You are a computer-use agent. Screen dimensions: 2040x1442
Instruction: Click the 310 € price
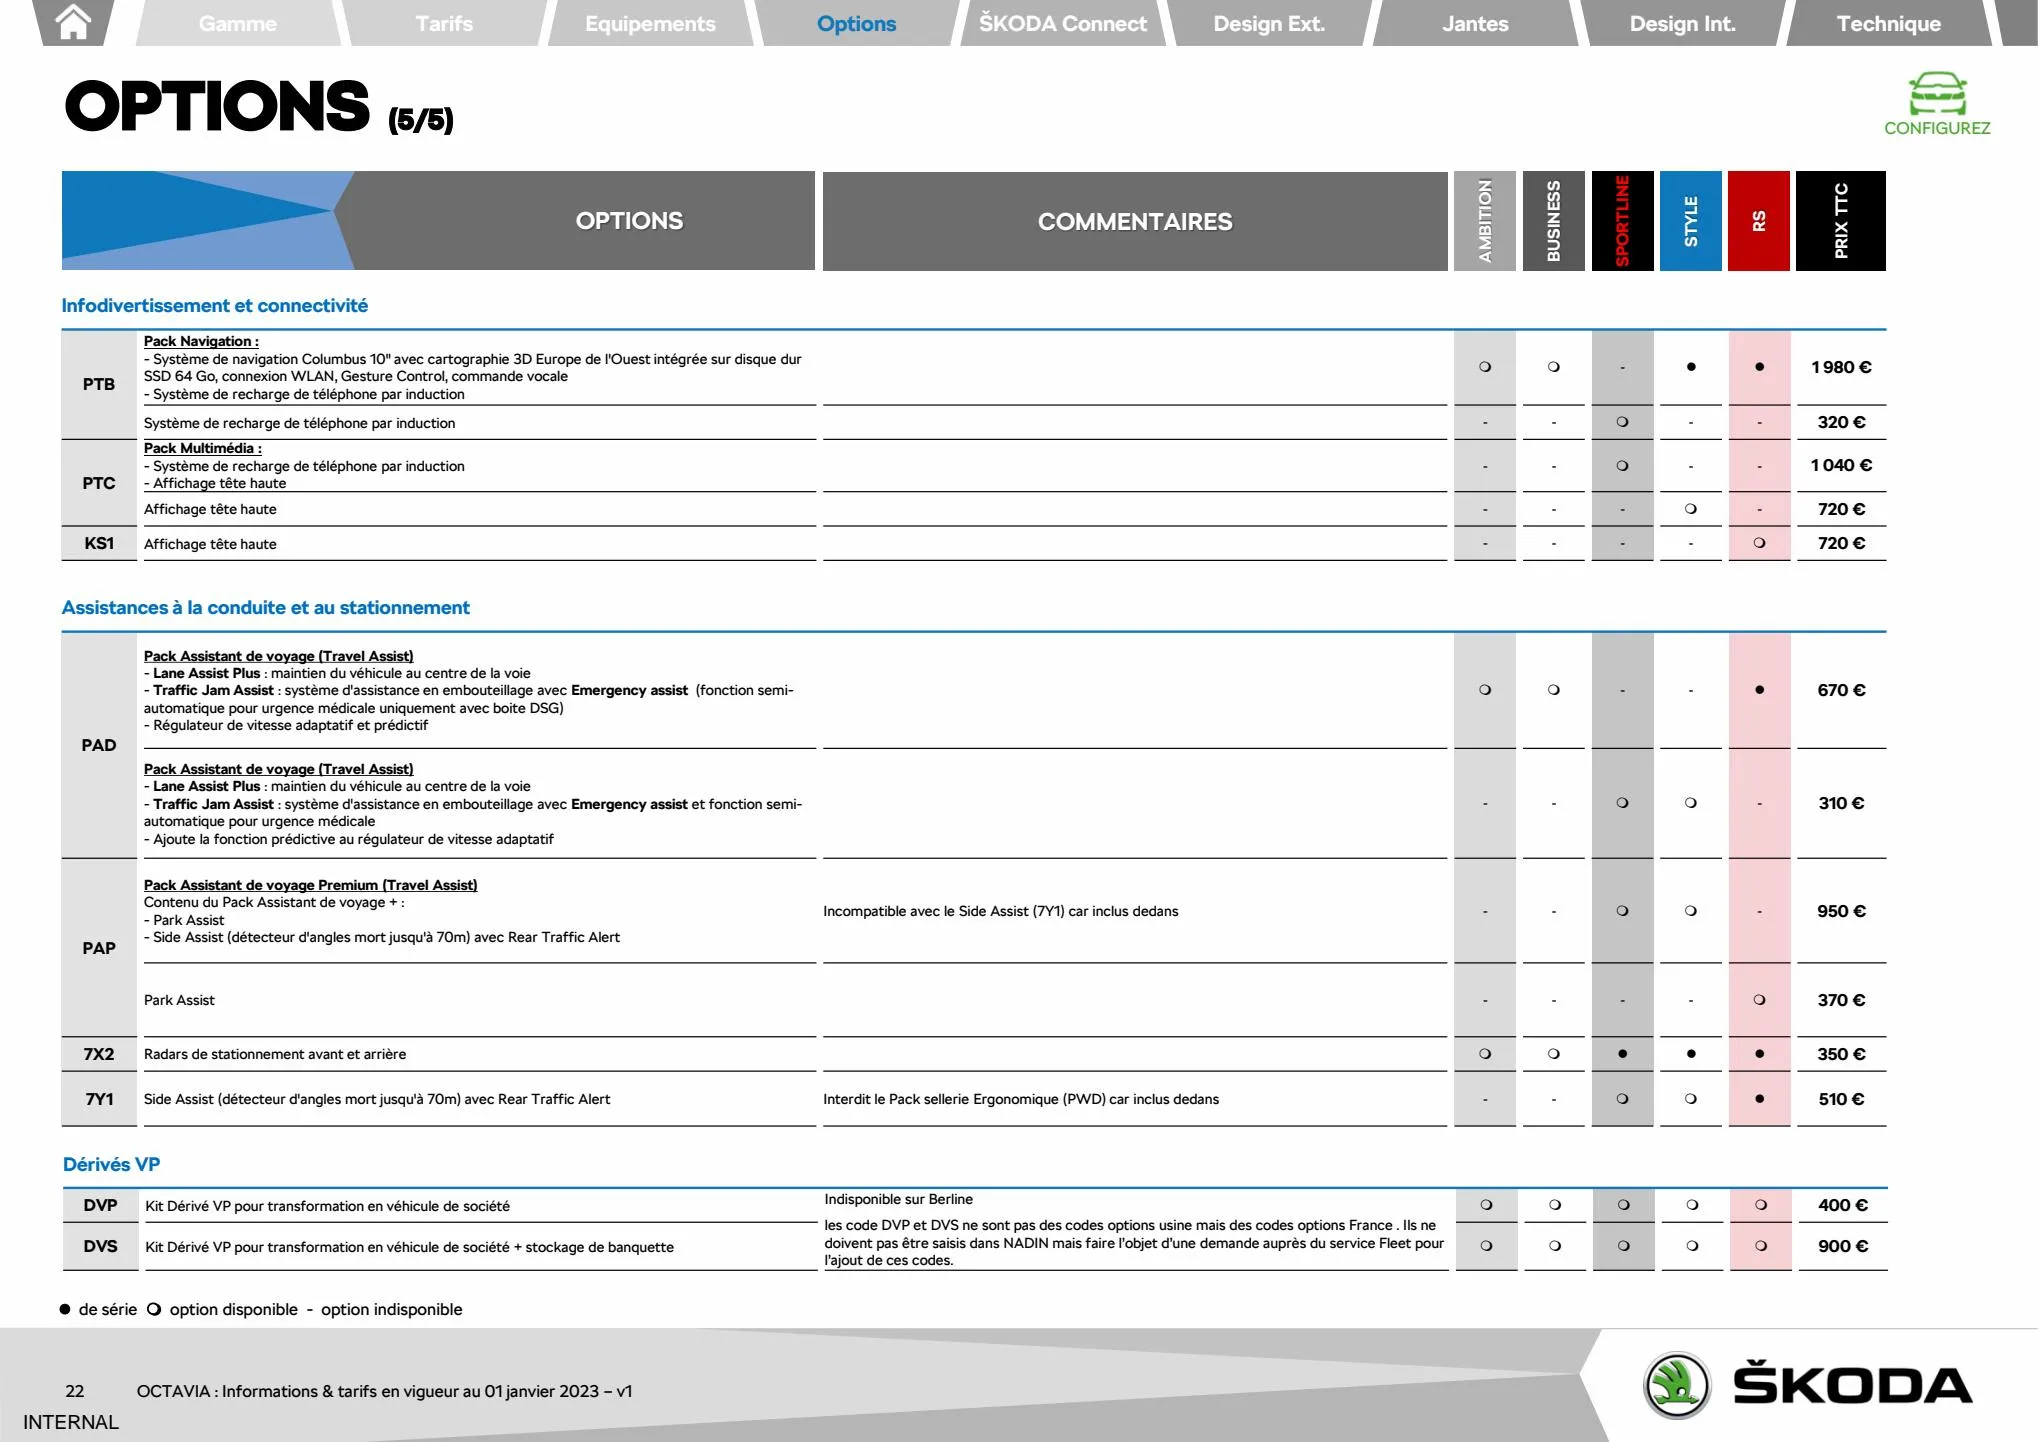click(x=1841, y=803)
